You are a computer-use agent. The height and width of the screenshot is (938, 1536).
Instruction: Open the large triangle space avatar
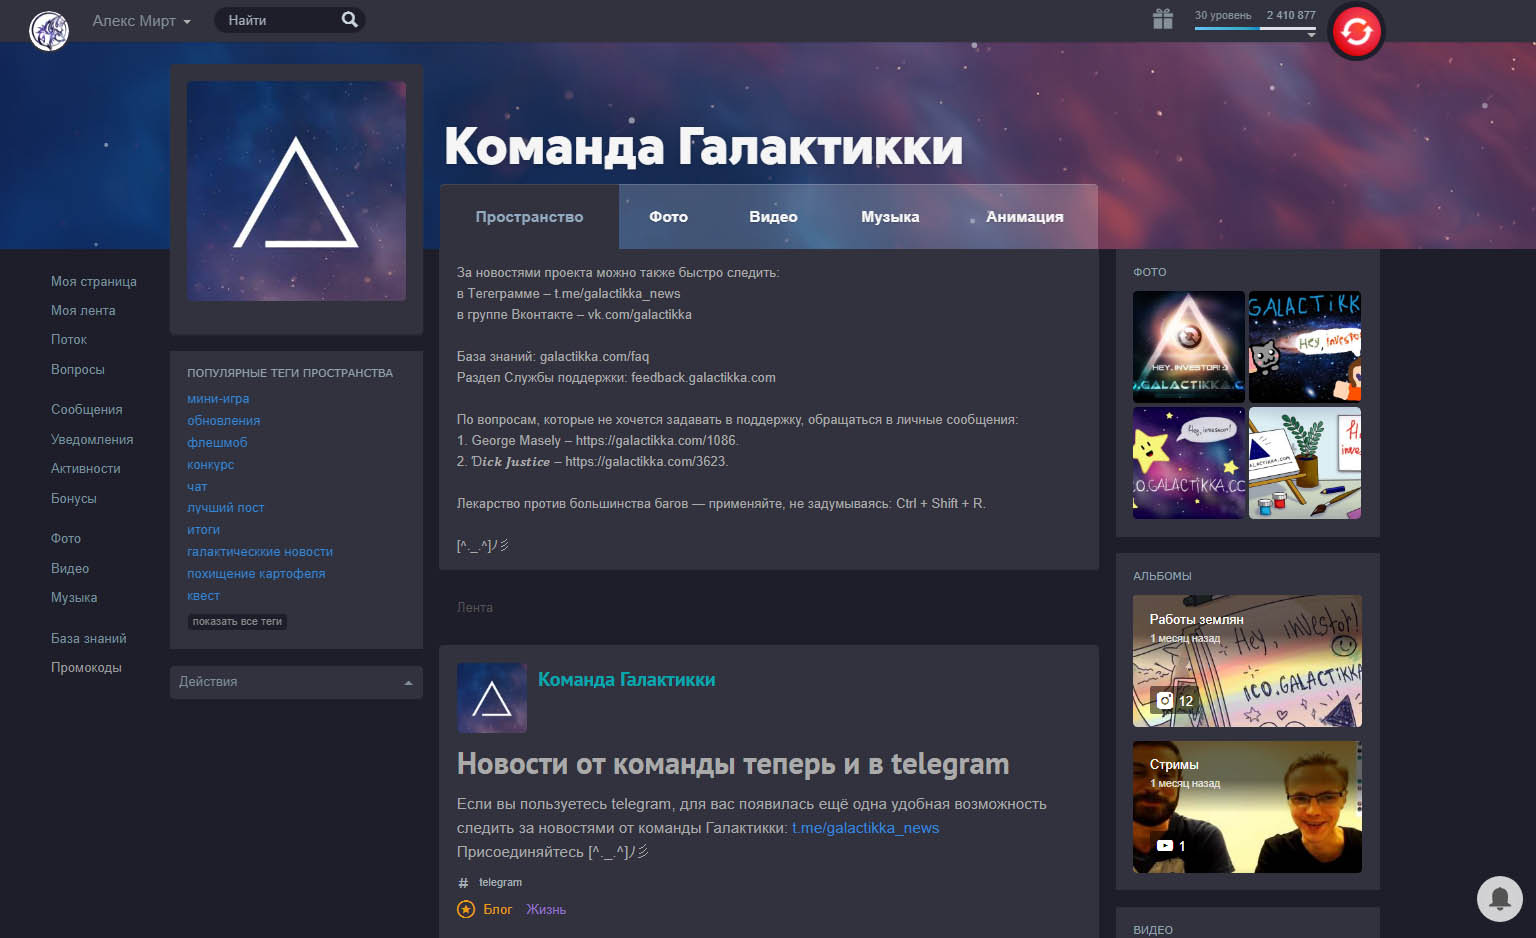296,191
